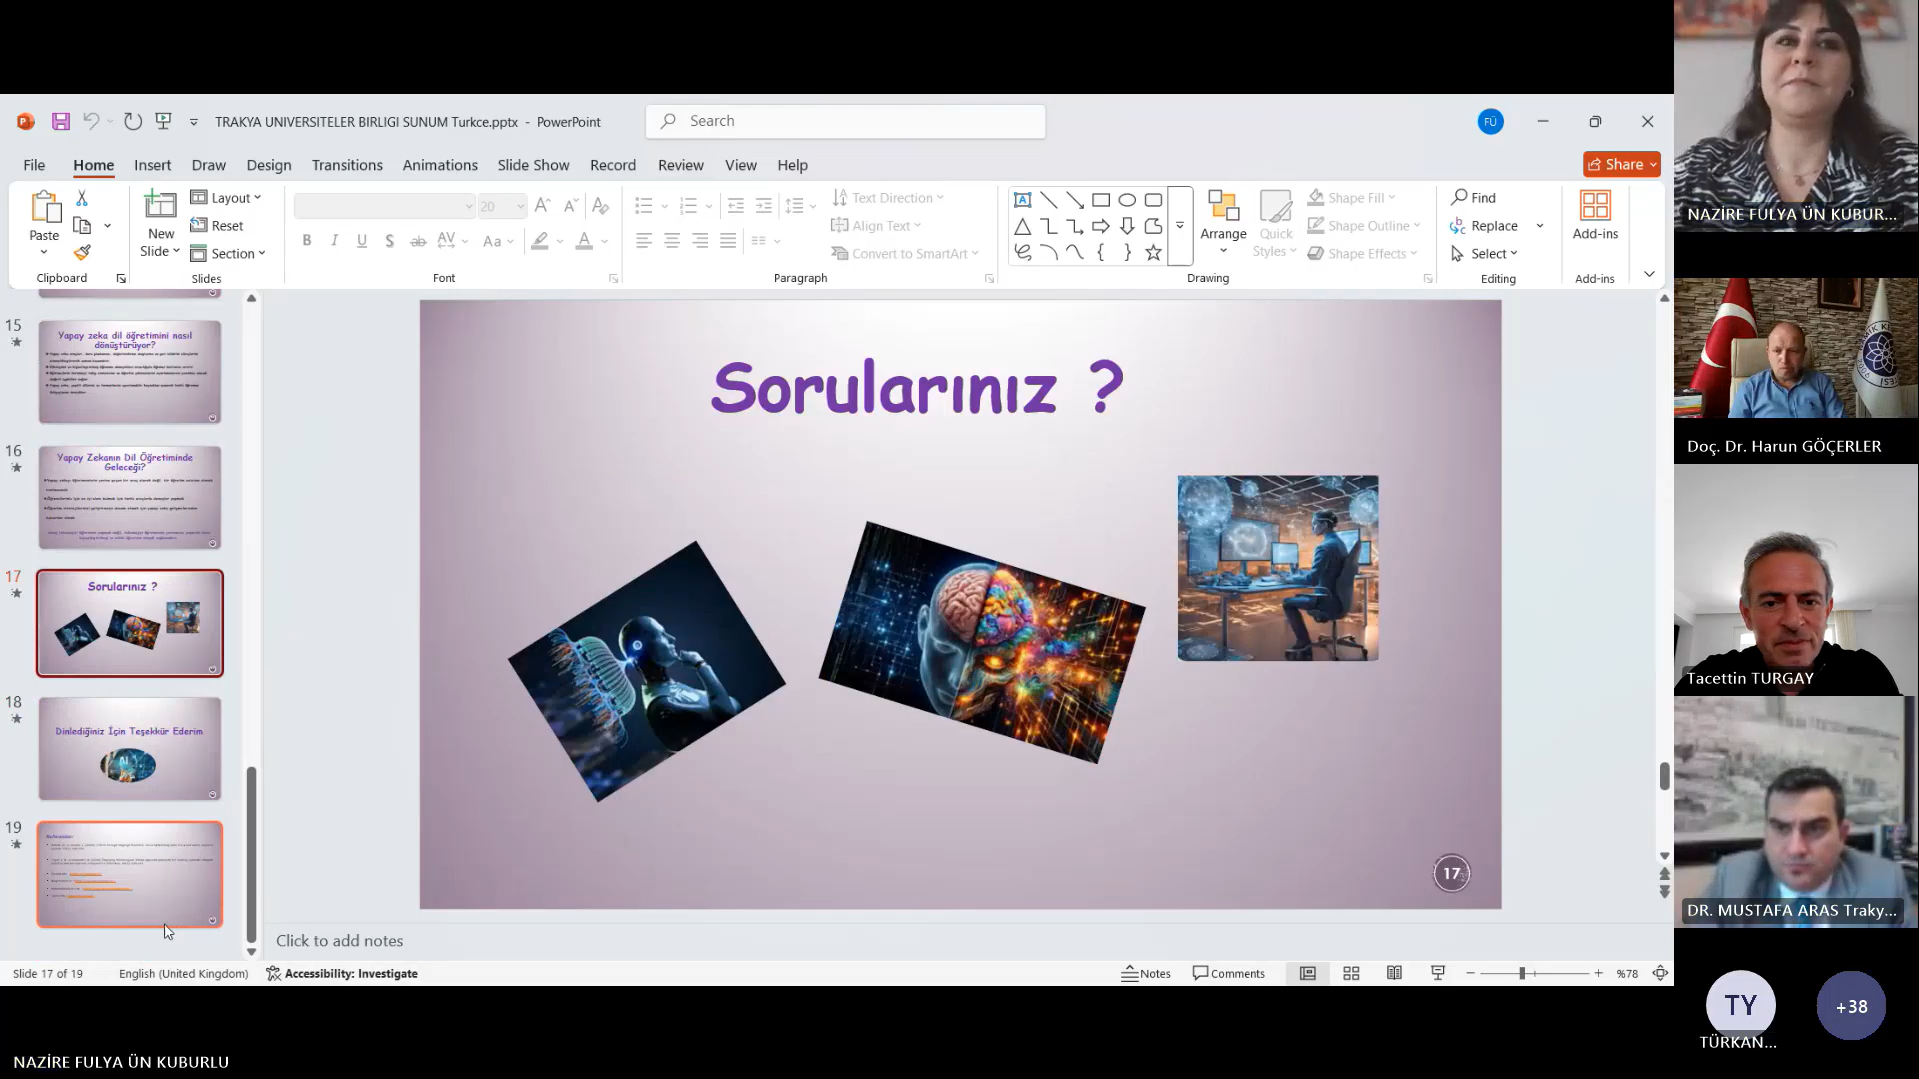
Task: Open the File menu
Action: pos(34,165)
